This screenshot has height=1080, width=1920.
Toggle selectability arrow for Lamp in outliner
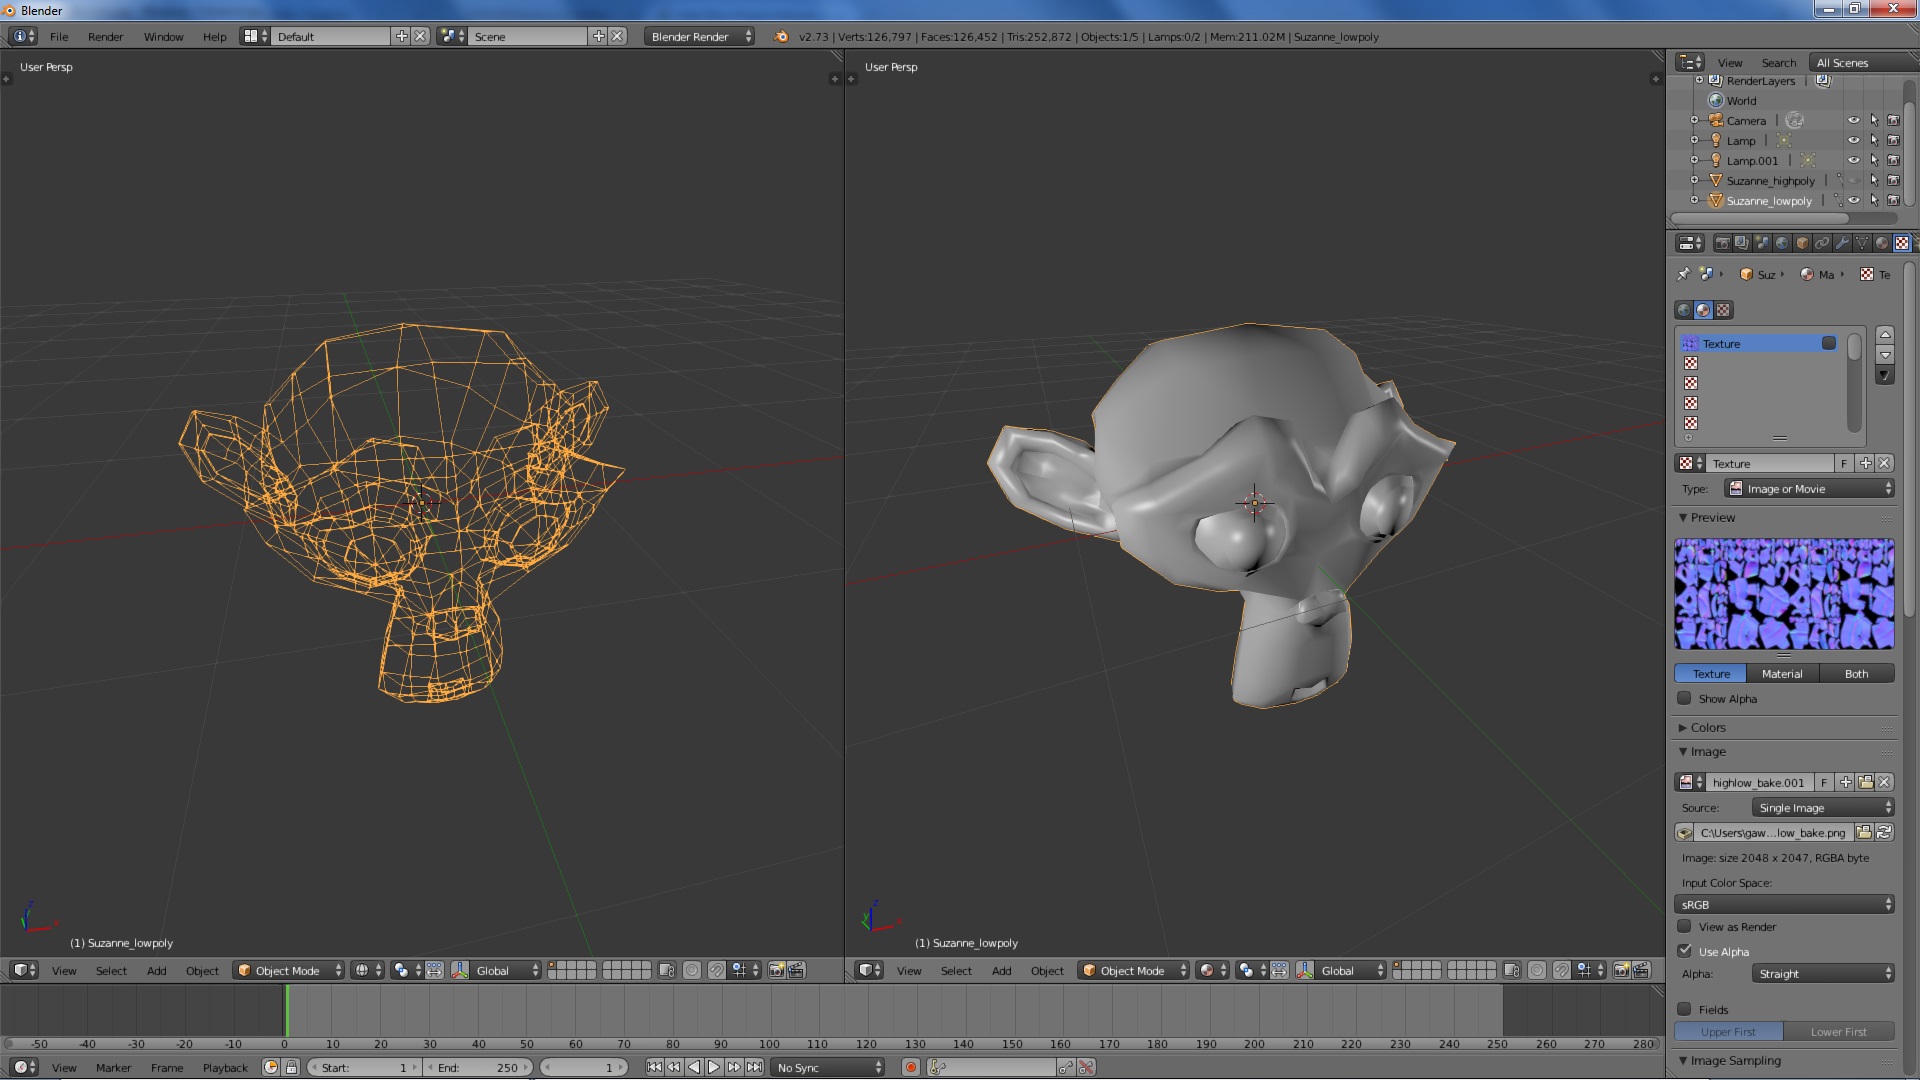(x=1874, y=140)
